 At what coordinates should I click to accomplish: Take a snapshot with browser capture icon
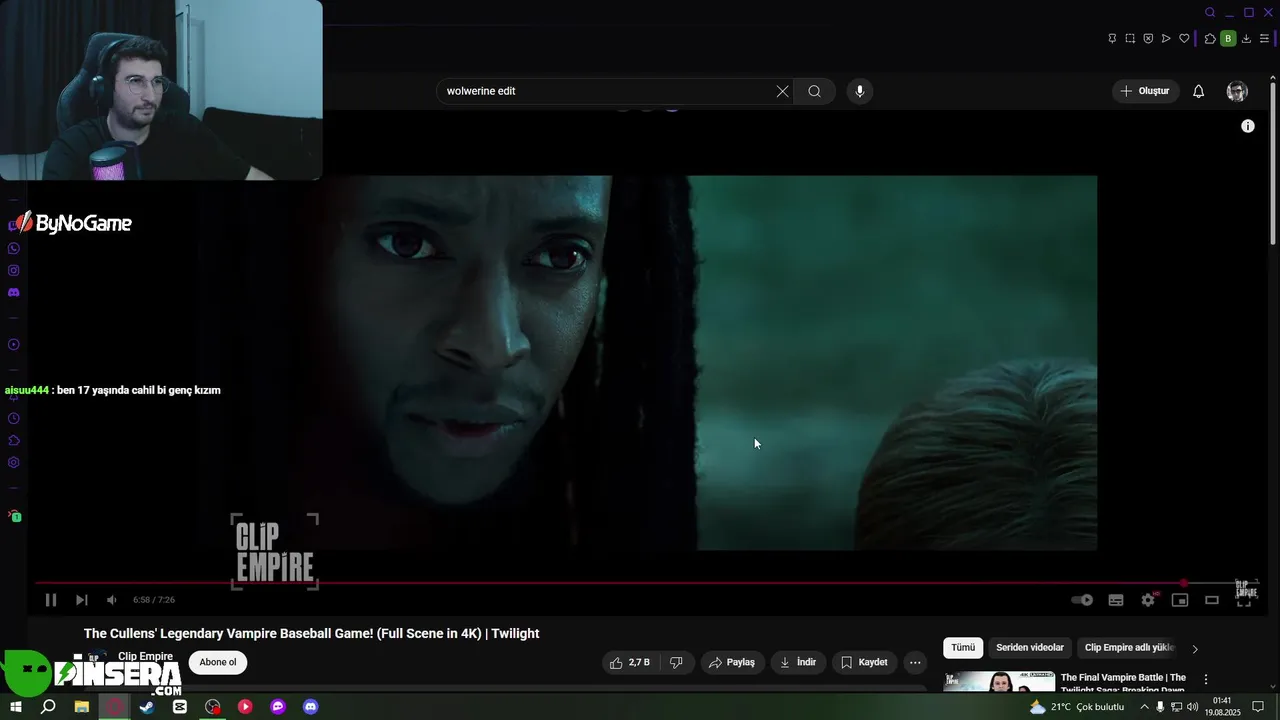pyautogui.click(x=1130, y=39)
